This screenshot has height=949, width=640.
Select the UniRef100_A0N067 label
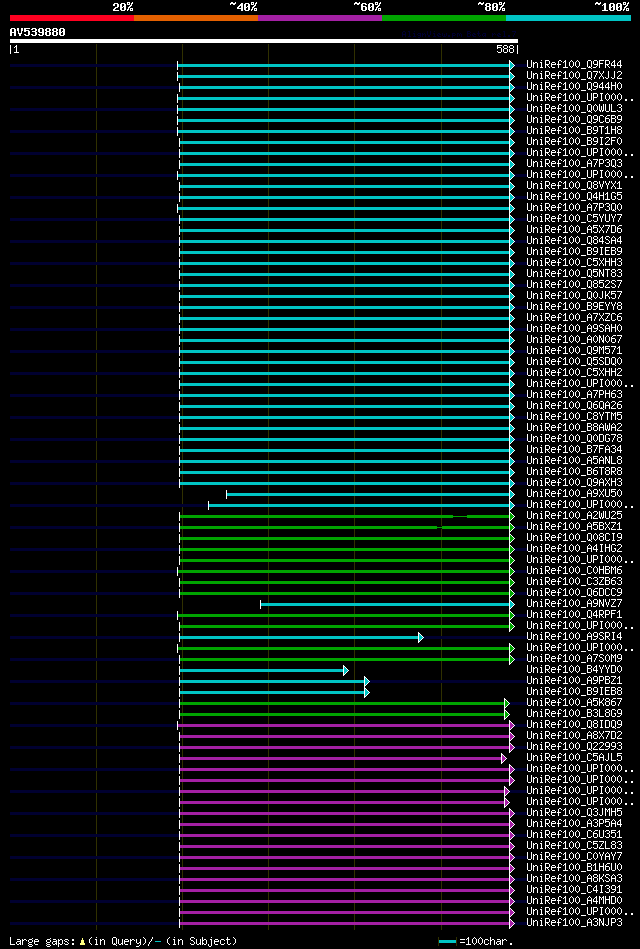point(574,340)
